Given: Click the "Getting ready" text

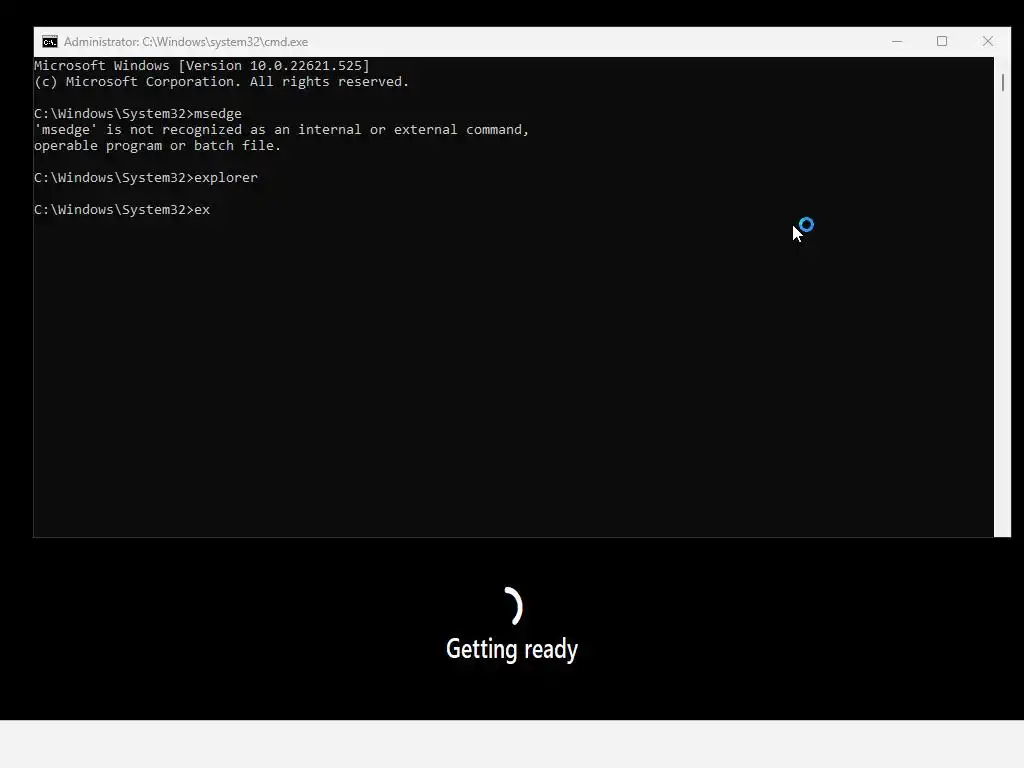Looking at the screenshot, I should (512, 649).
